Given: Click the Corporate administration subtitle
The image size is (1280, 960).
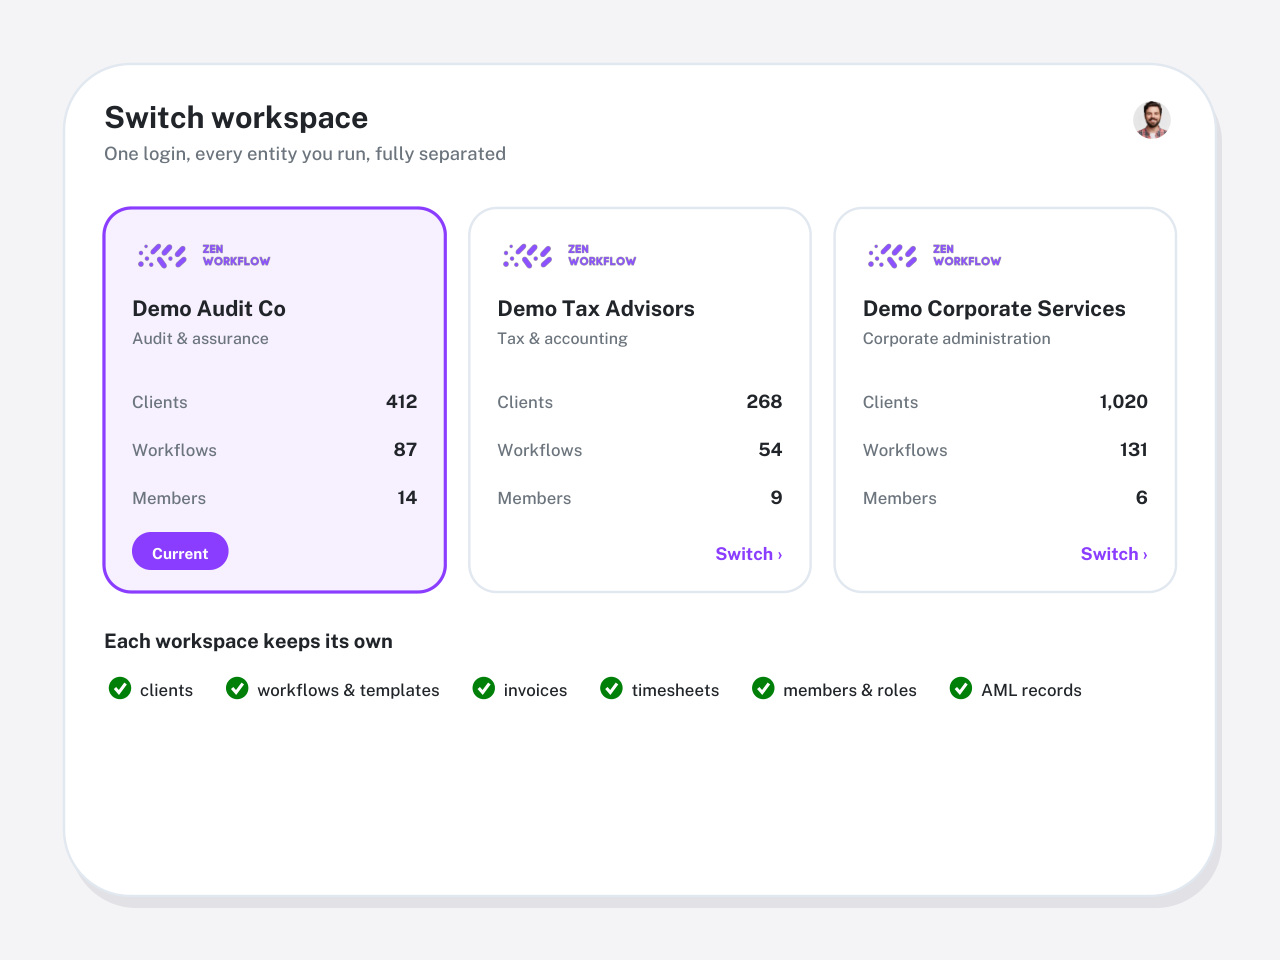Looking at the screenshot, I should [x=957, y=339].
